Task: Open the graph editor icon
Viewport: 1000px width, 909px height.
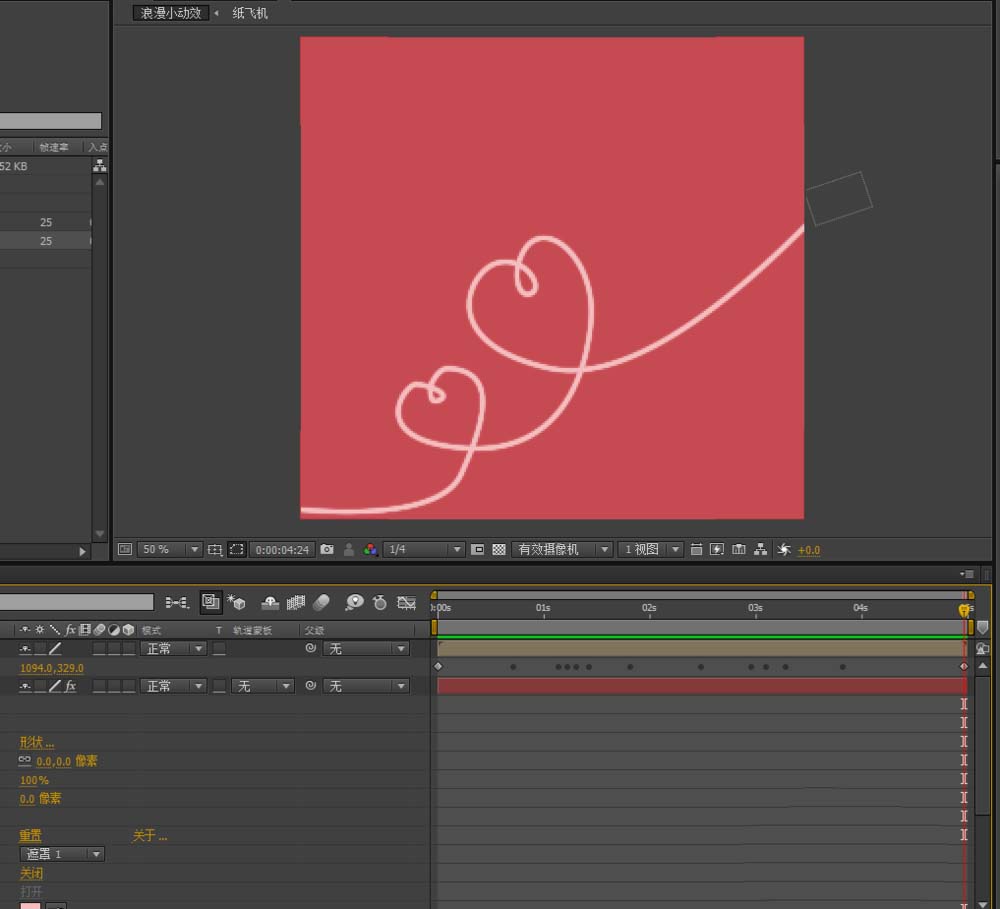Action: 406,602
